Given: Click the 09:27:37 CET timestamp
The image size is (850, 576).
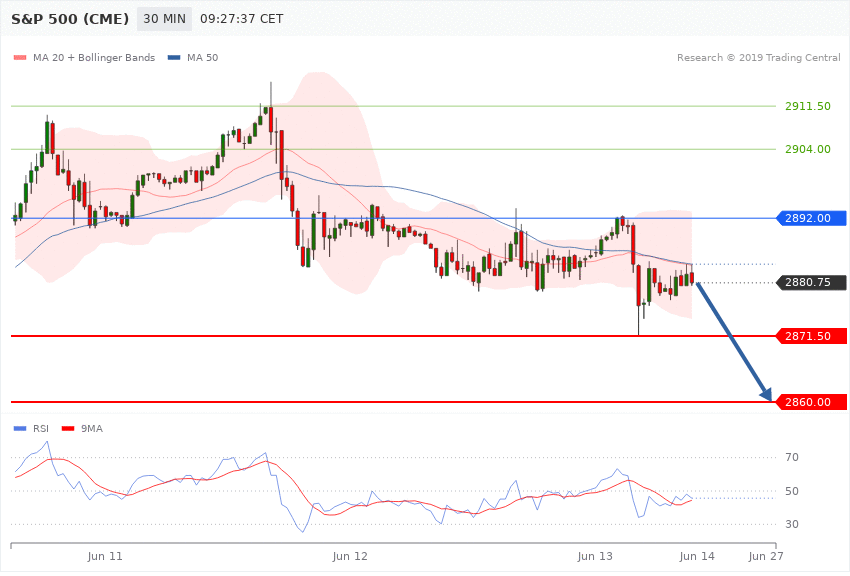Looking at the screenshot, I should [241, 19].
